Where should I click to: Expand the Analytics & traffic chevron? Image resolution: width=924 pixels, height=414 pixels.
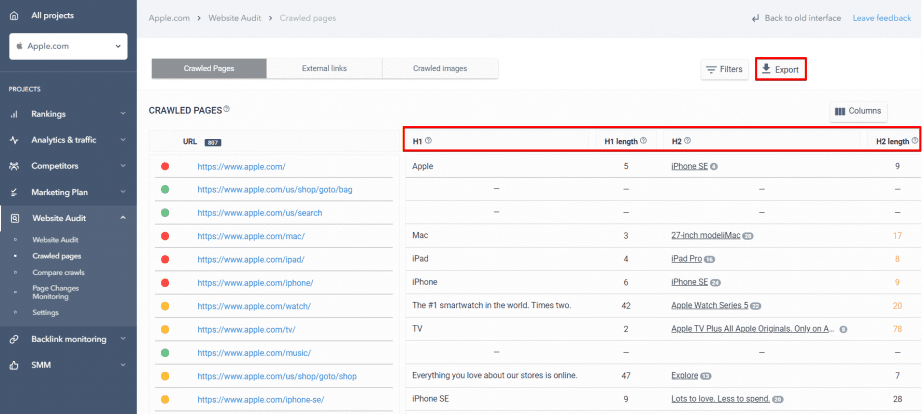[123, 140]
